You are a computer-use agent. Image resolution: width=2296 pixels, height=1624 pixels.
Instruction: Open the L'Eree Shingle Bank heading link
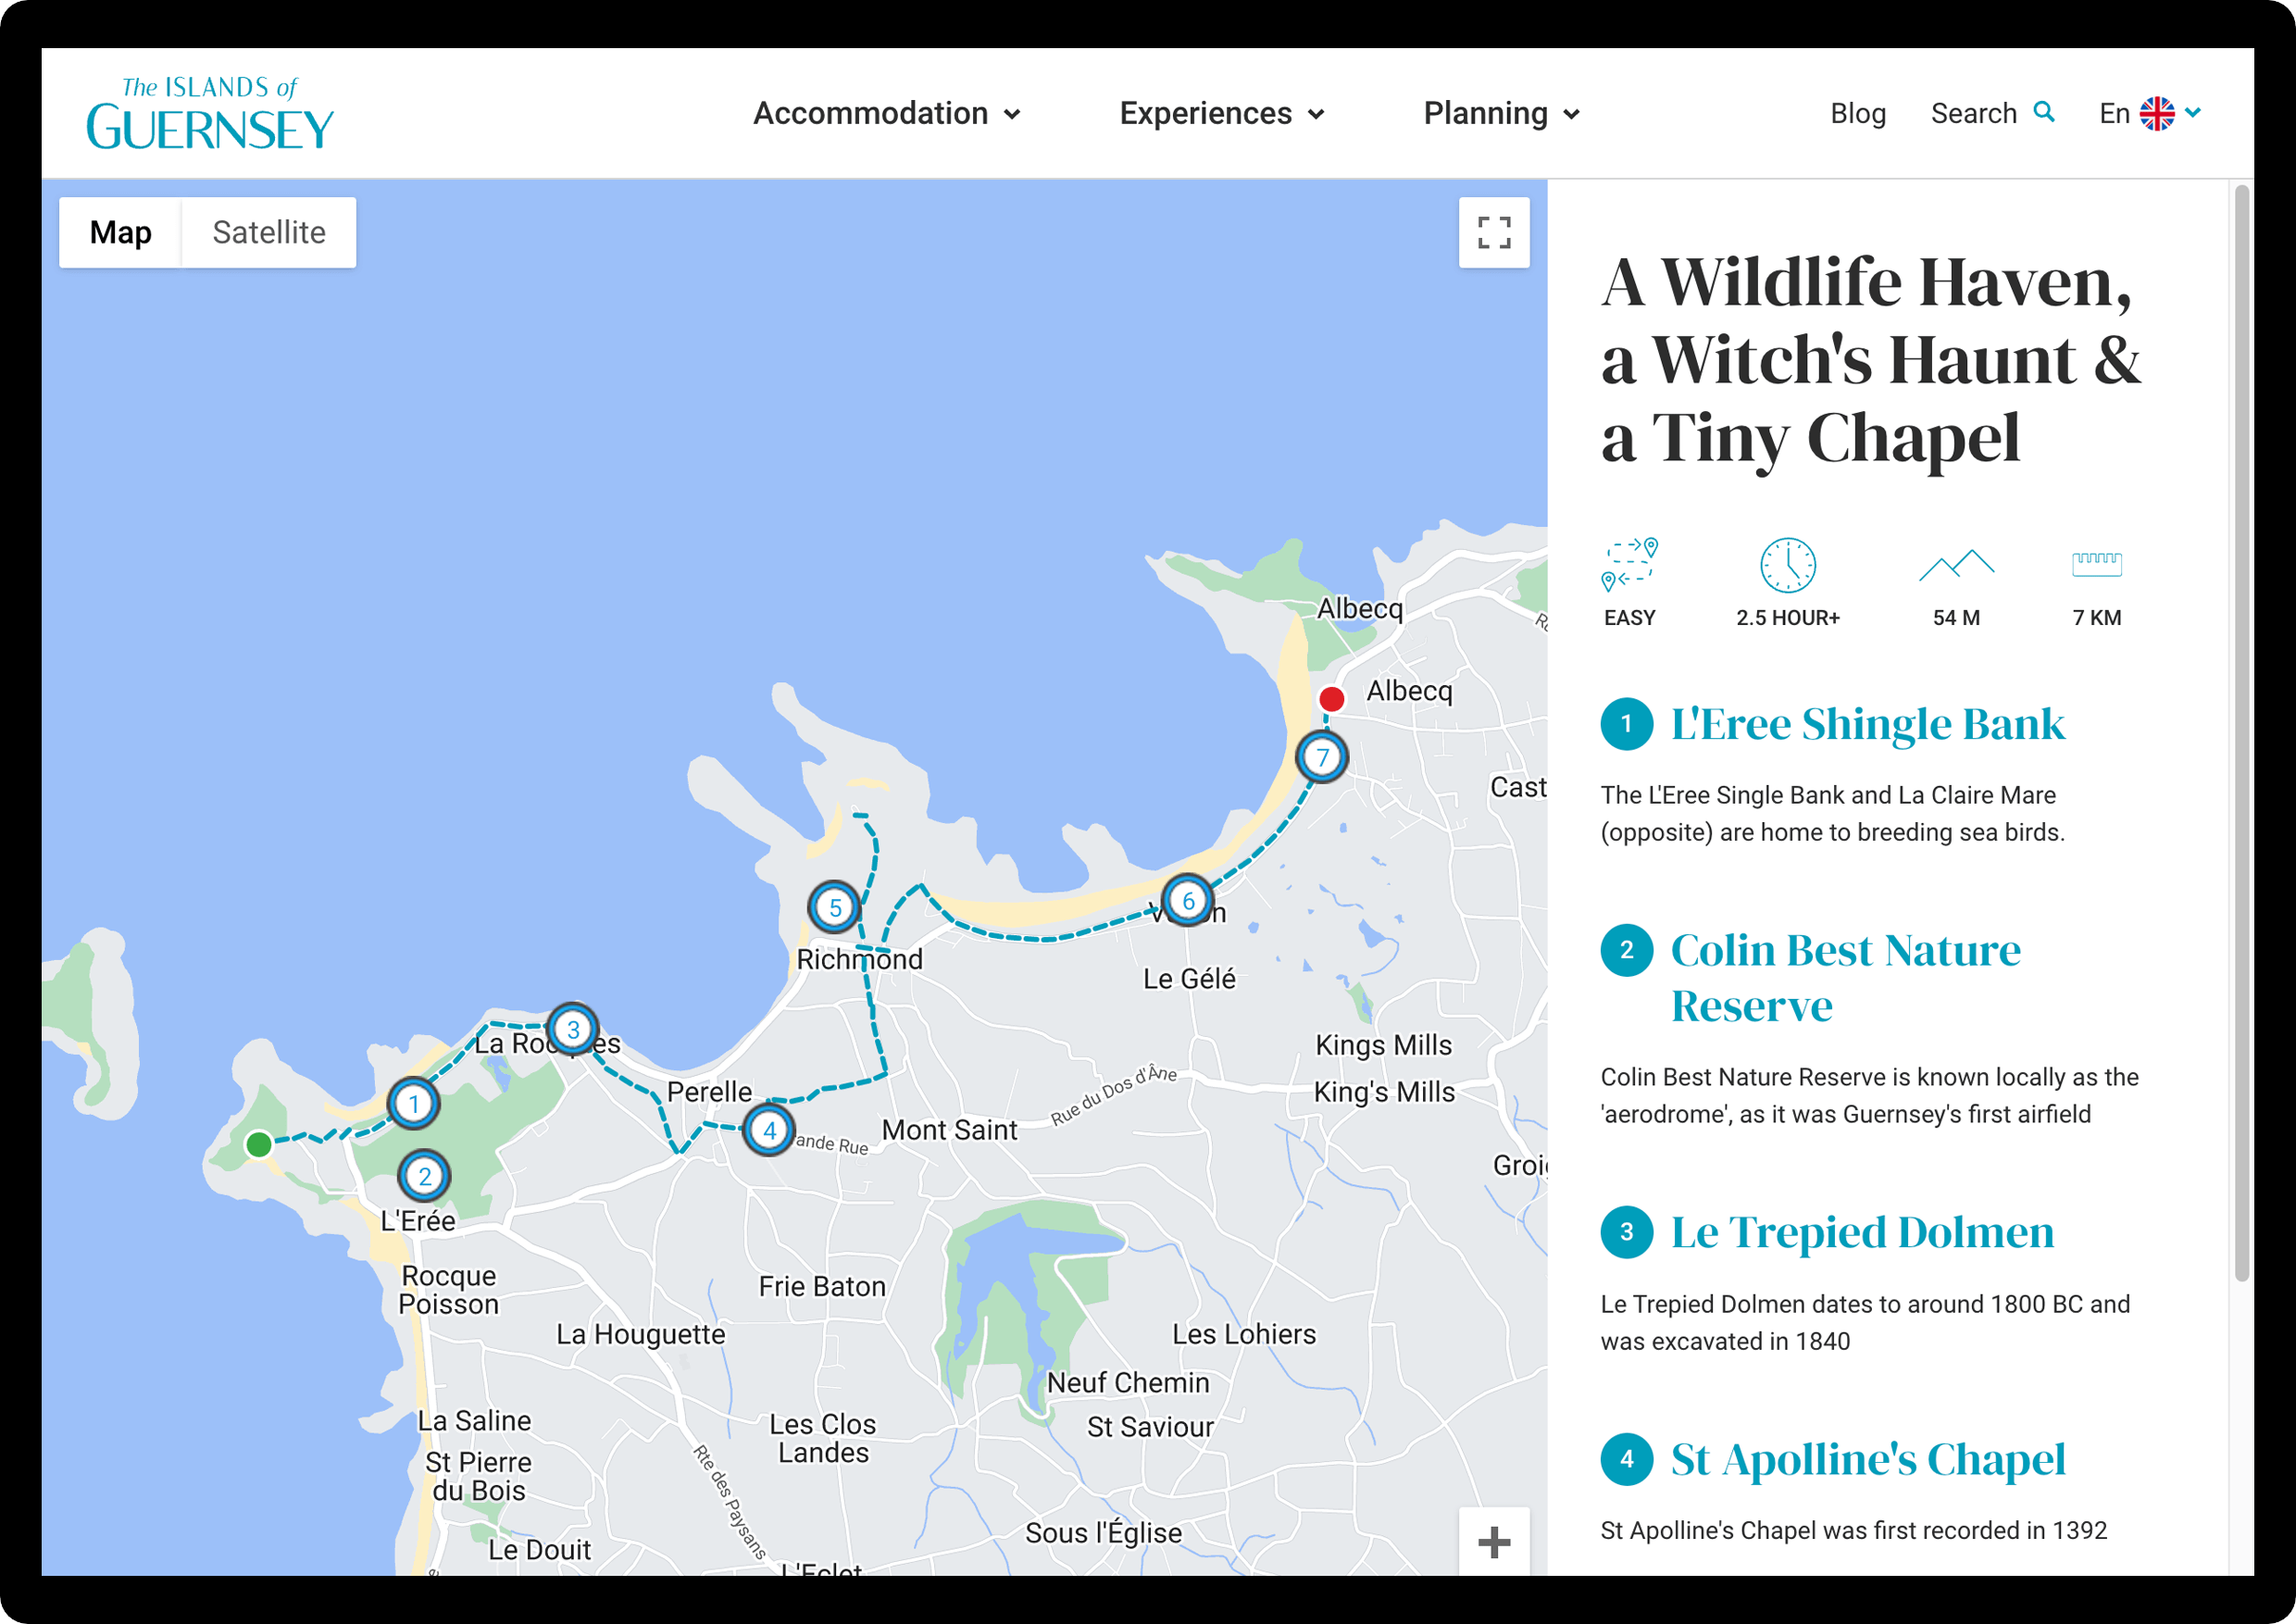tap(1866, 724)
